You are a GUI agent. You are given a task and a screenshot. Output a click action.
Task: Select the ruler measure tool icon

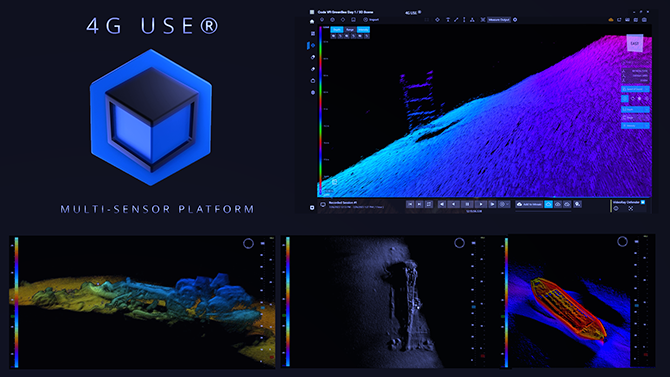click(456, 20)
